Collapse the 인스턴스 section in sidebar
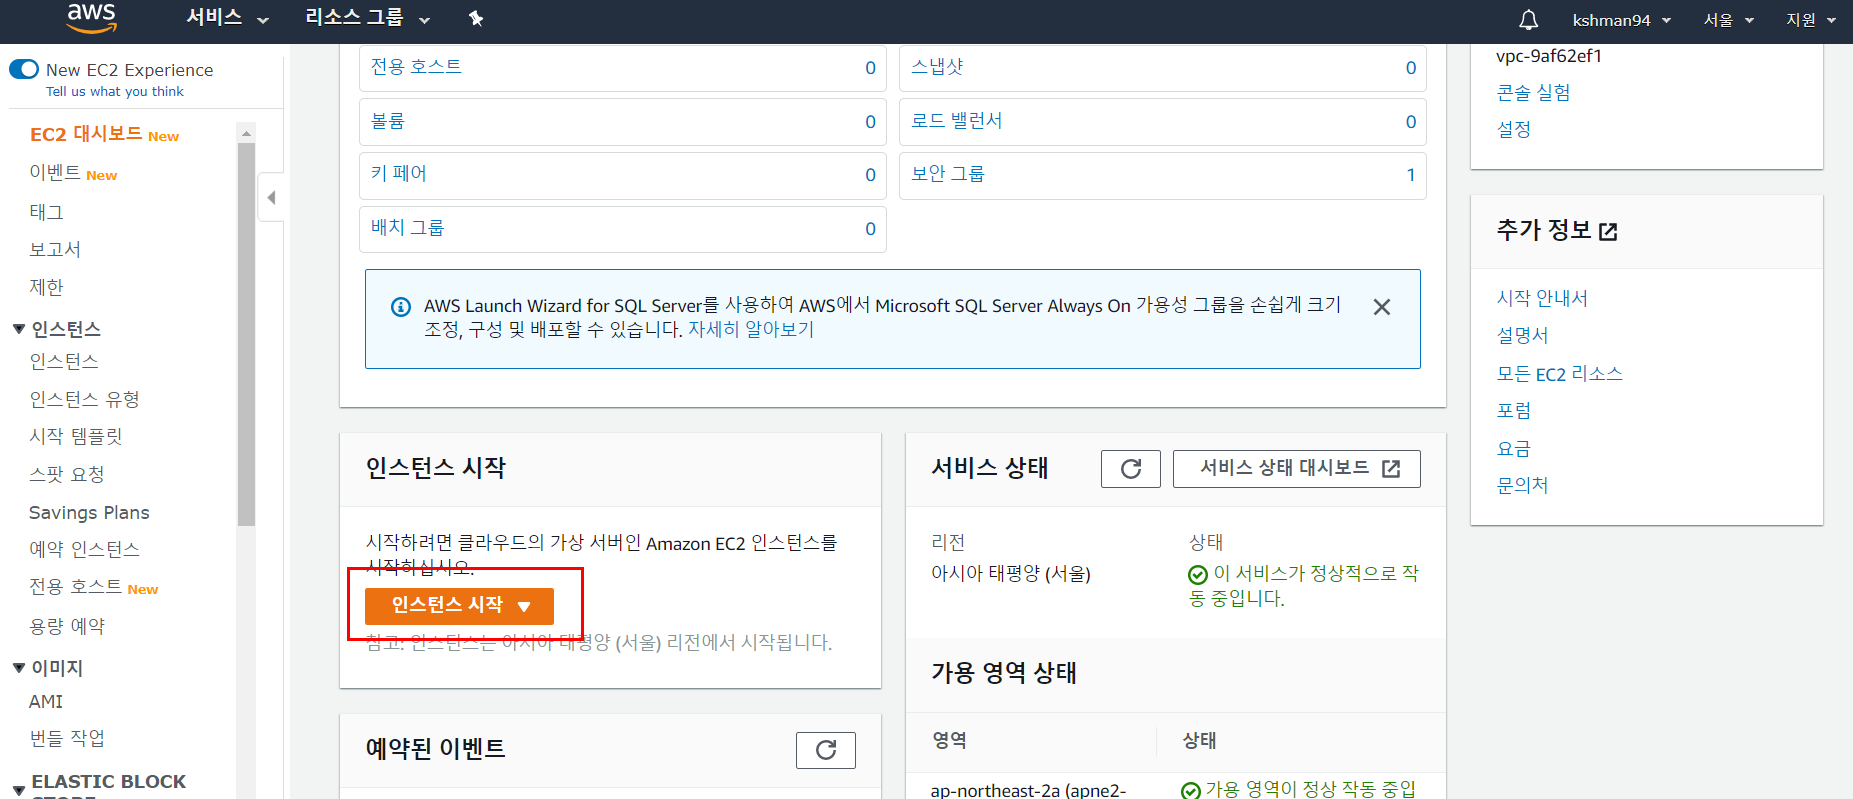Screen dimensions: 1853x799 (x=18, y=329)
